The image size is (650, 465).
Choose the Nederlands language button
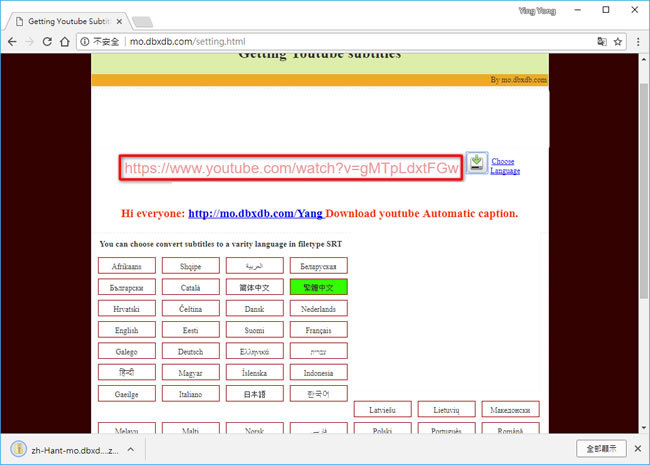click(x=318, y=308)
